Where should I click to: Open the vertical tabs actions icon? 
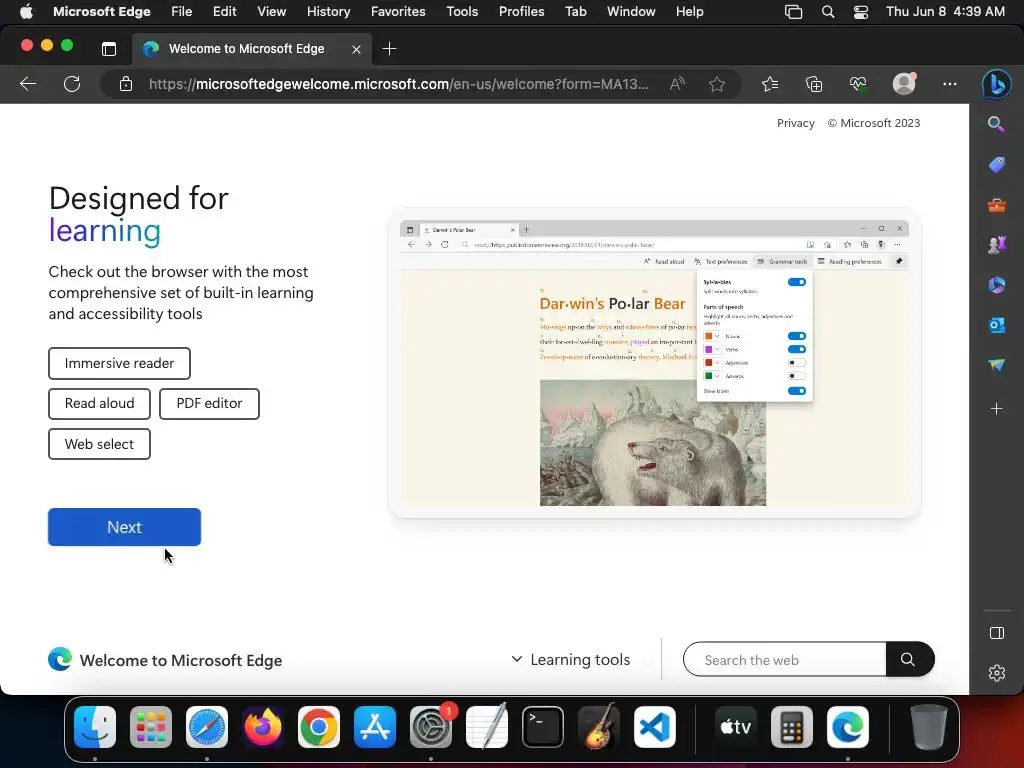(x=109, y=49)
